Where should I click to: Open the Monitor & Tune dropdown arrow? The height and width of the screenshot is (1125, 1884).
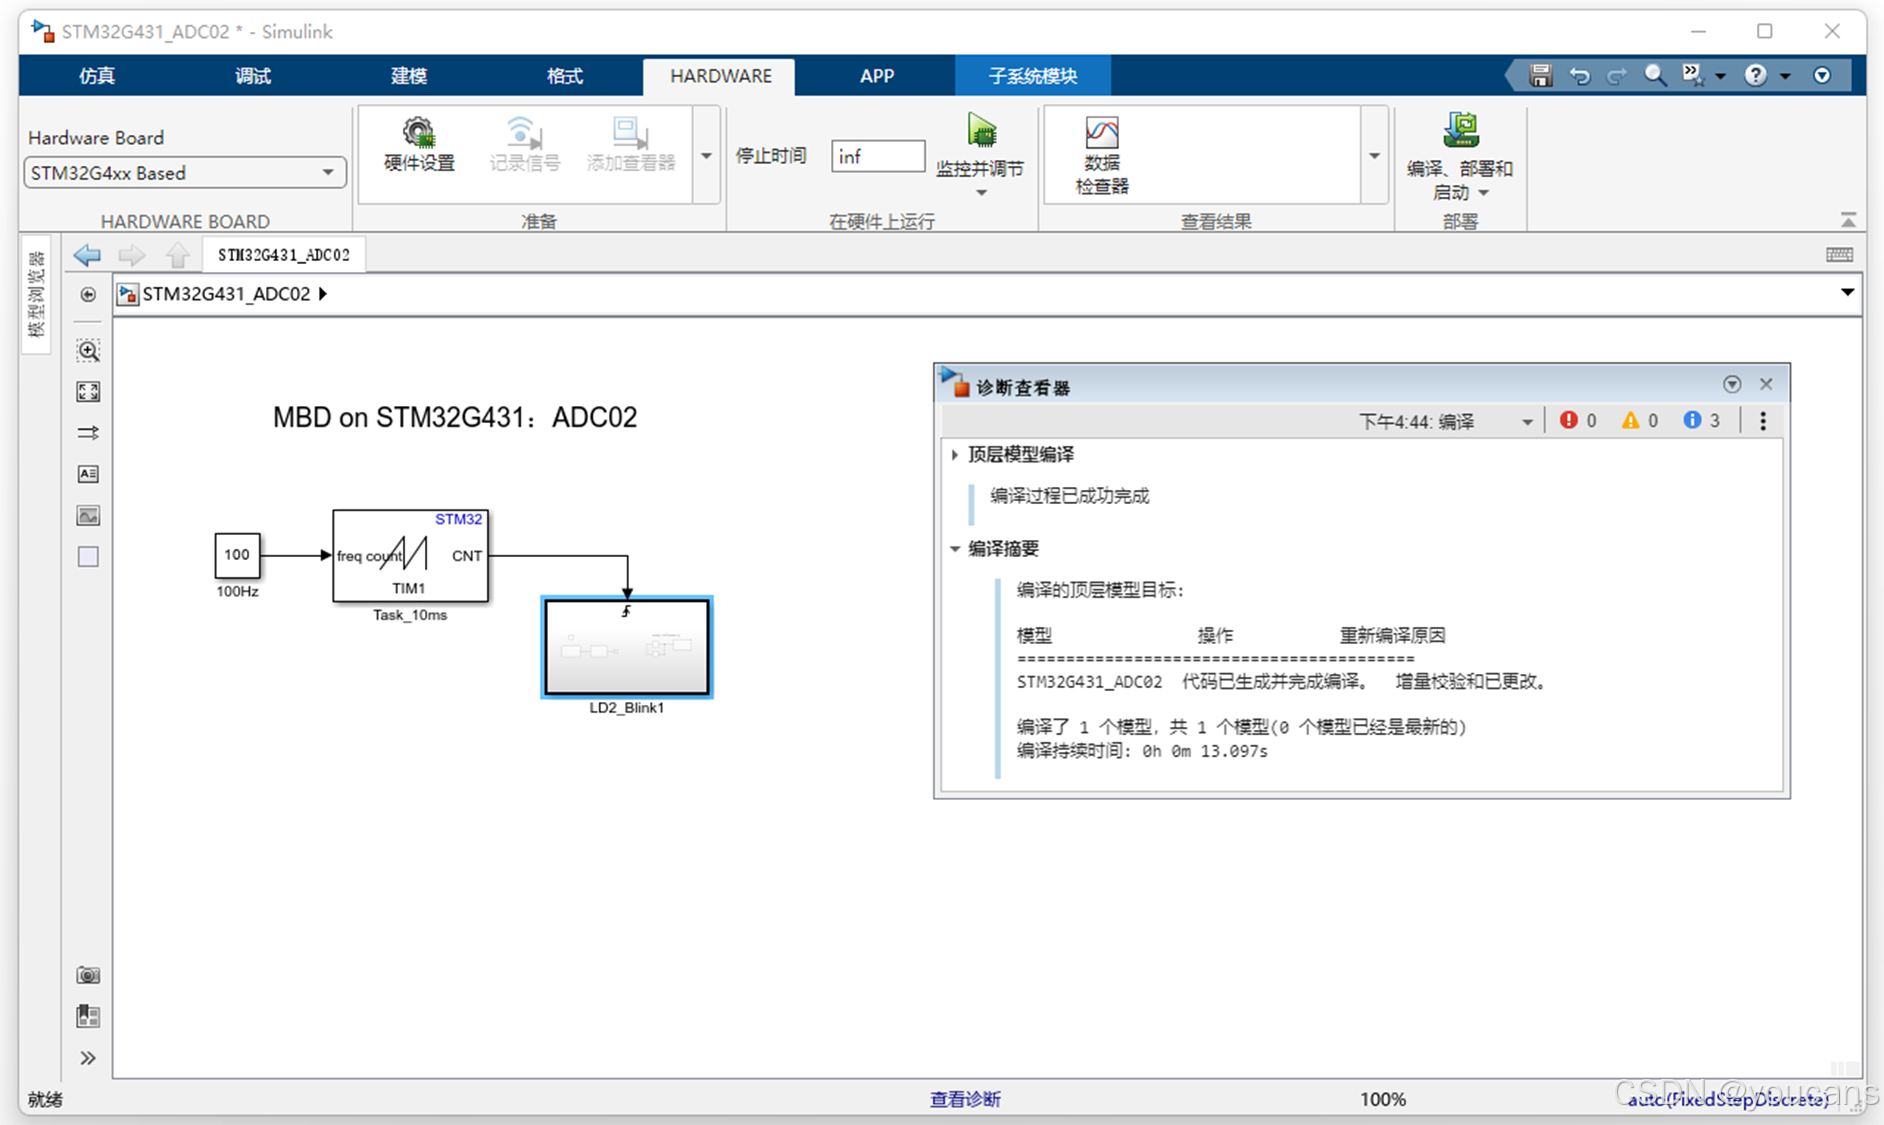click(x=981, y=193)
